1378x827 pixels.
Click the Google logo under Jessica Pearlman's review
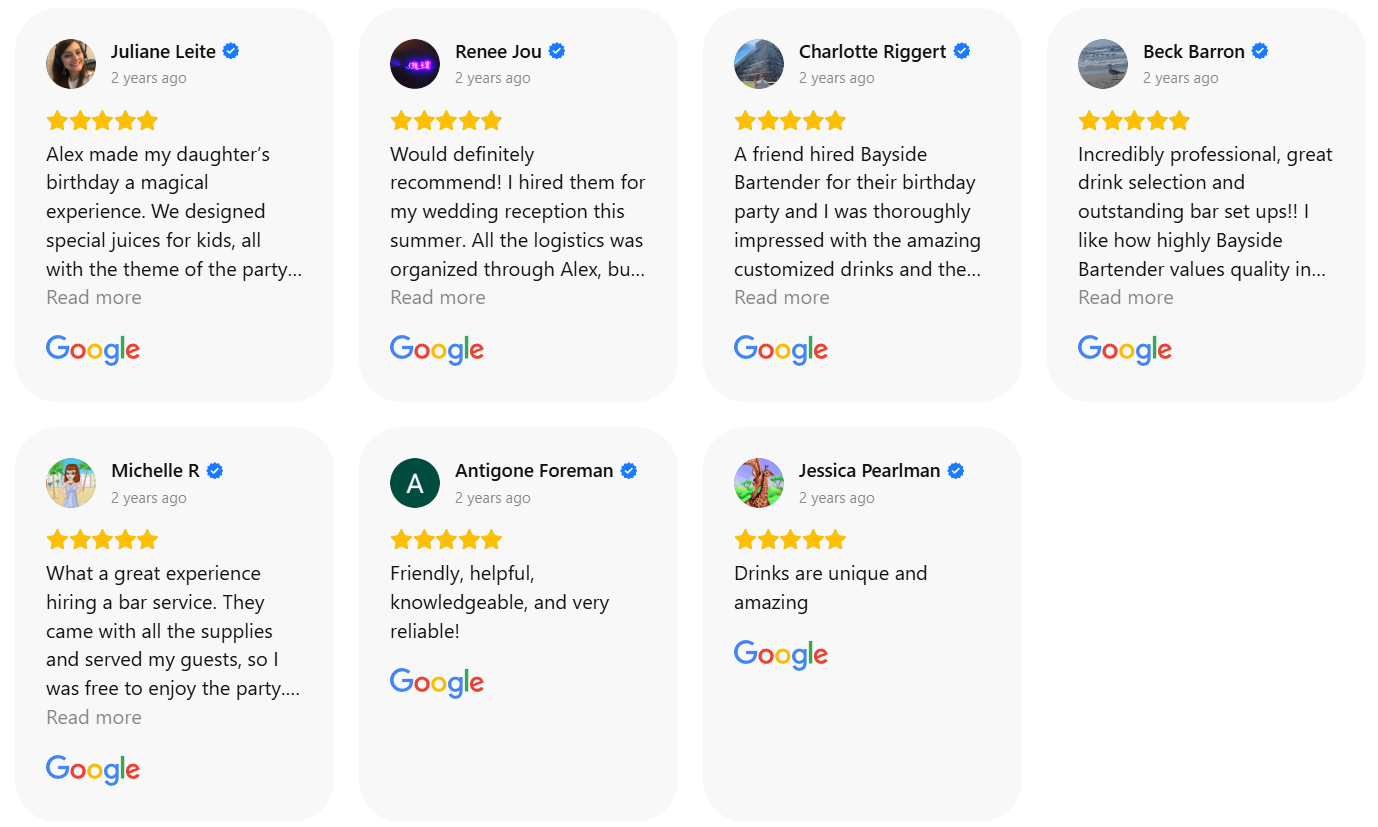[x=781, y=654]
